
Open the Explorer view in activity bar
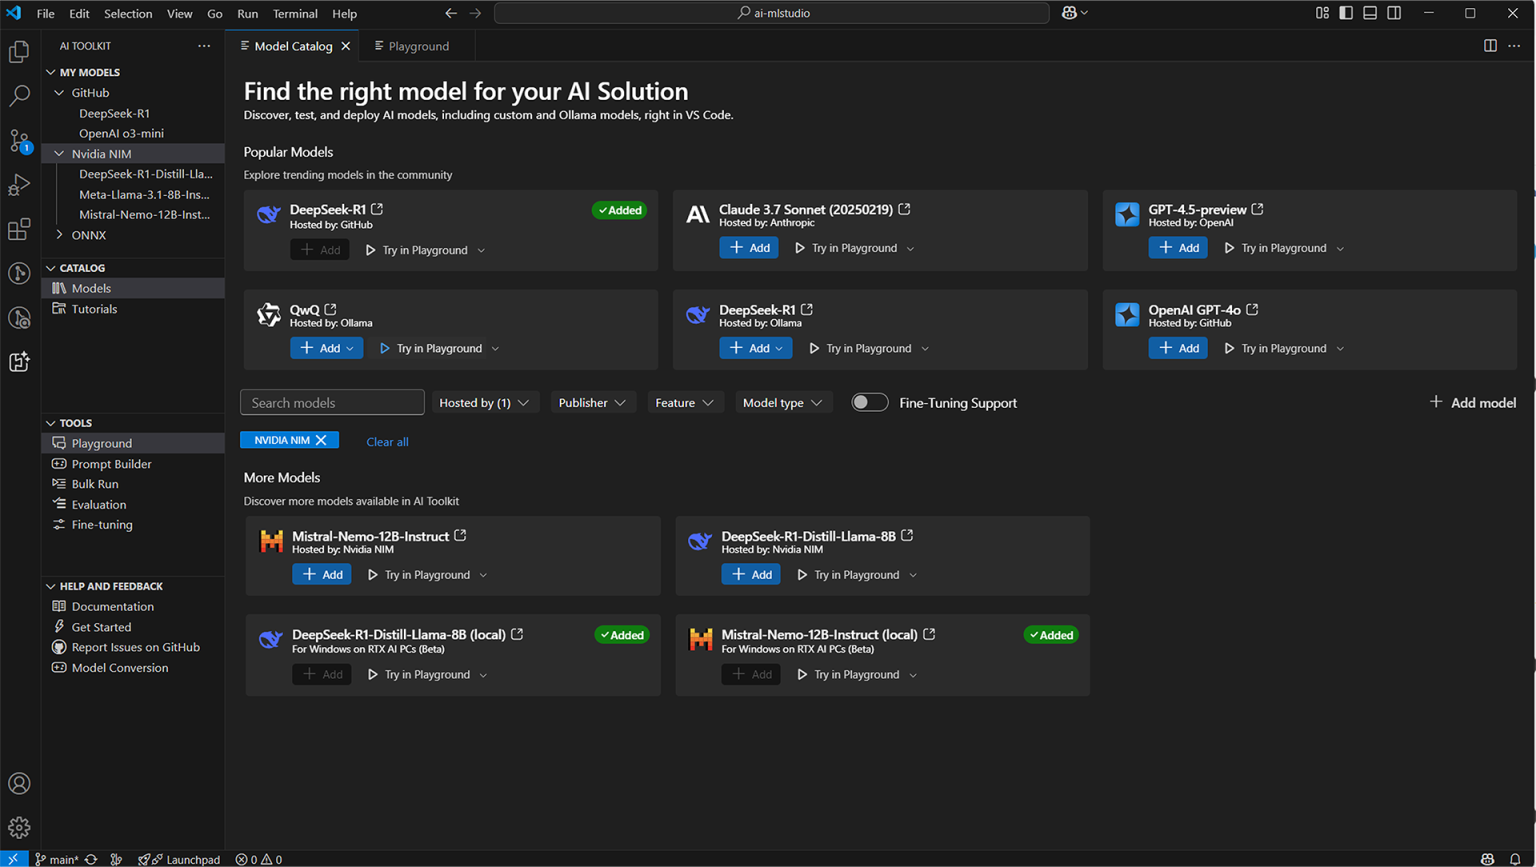point(19,52)
